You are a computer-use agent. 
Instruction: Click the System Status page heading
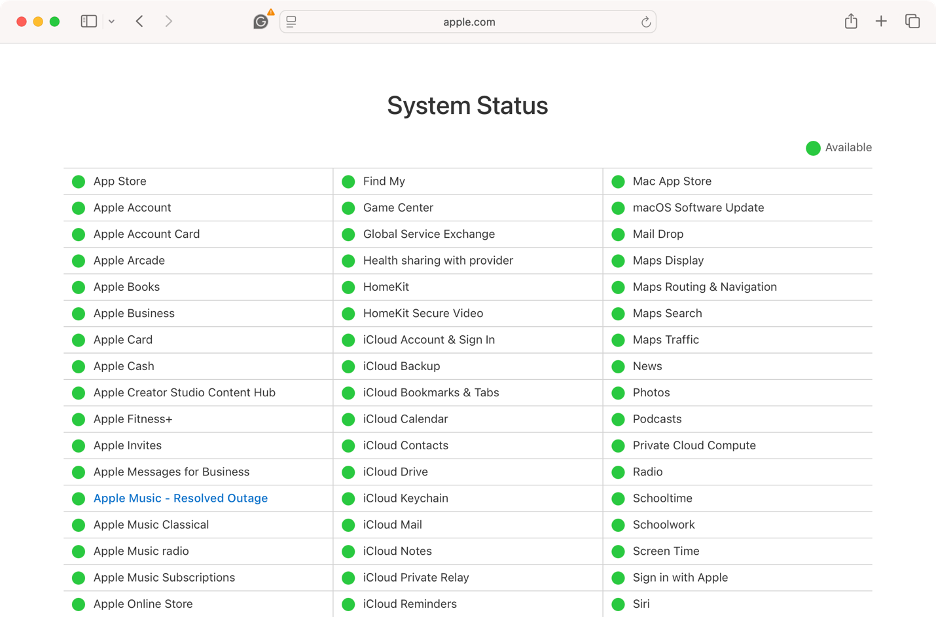(x=467, y=105)
